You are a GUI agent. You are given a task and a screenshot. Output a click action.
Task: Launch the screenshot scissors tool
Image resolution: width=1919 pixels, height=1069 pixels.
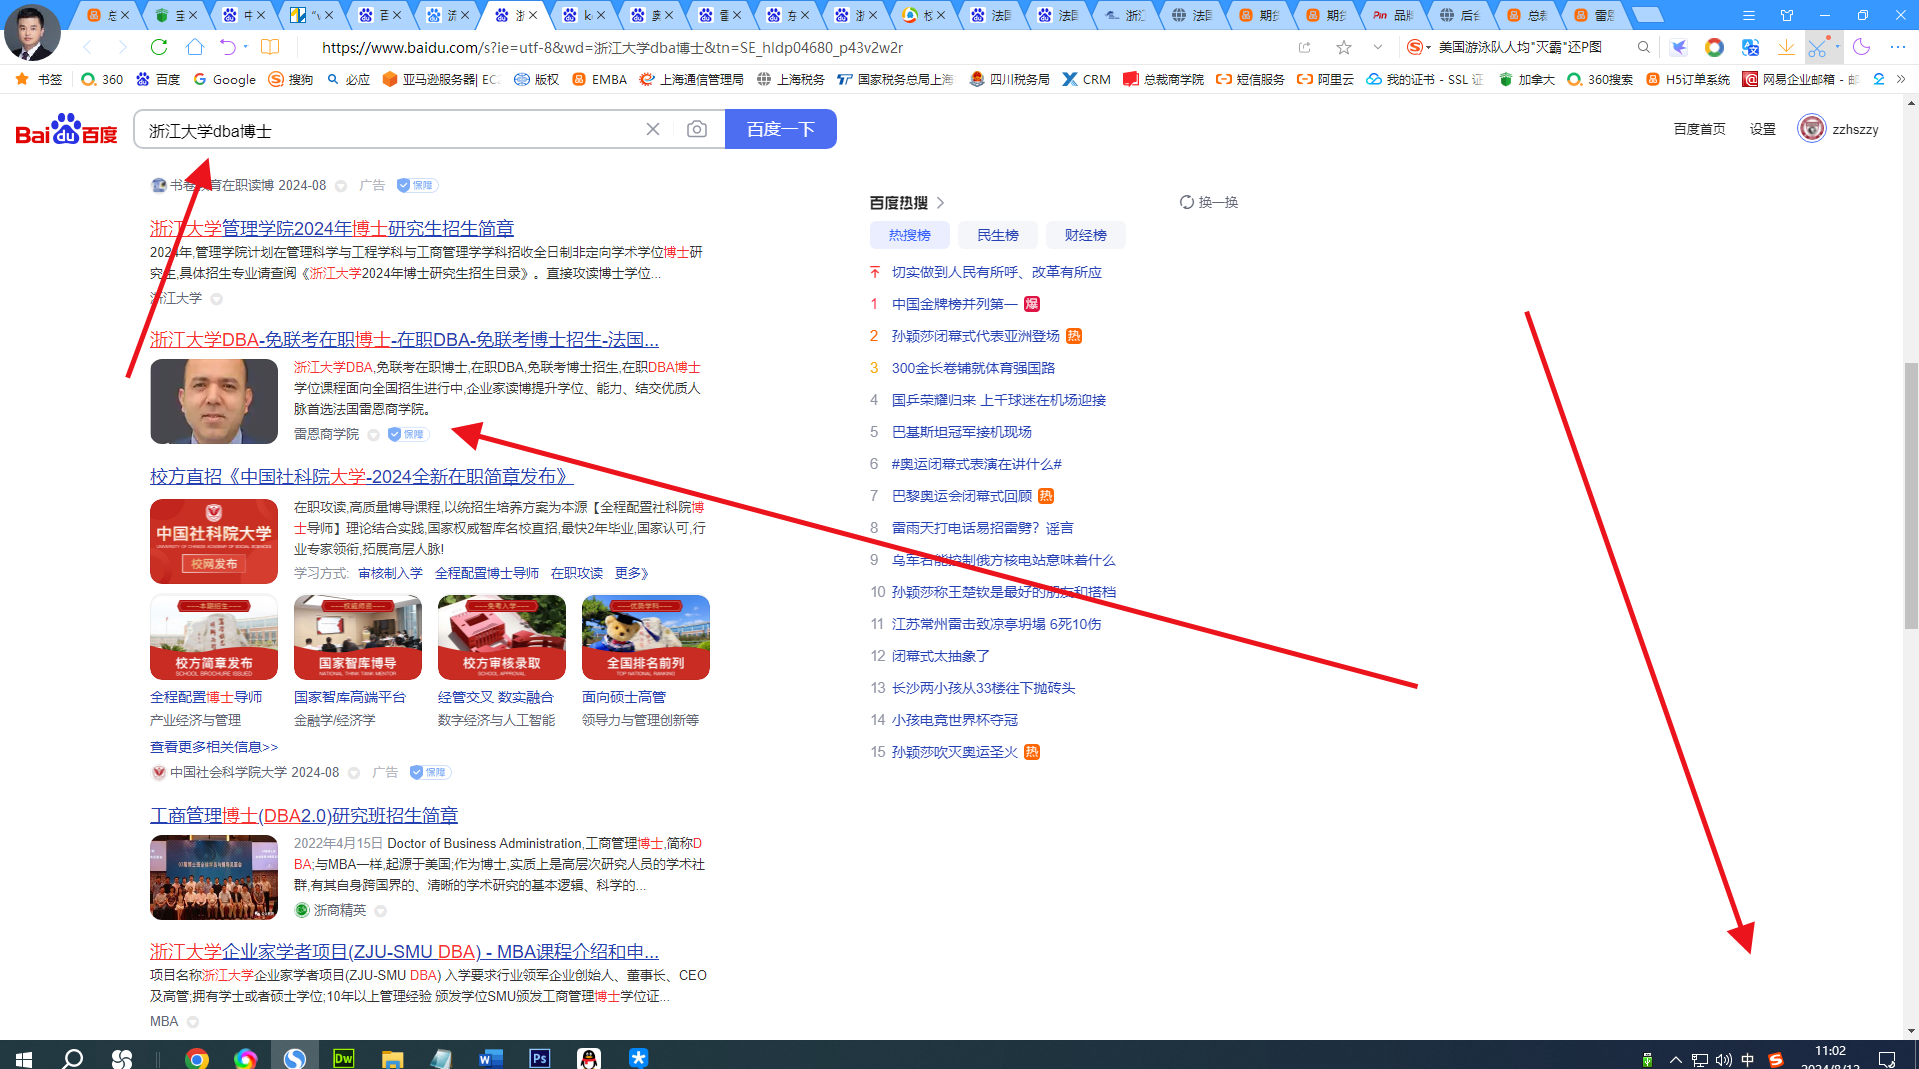point(1820,47)
